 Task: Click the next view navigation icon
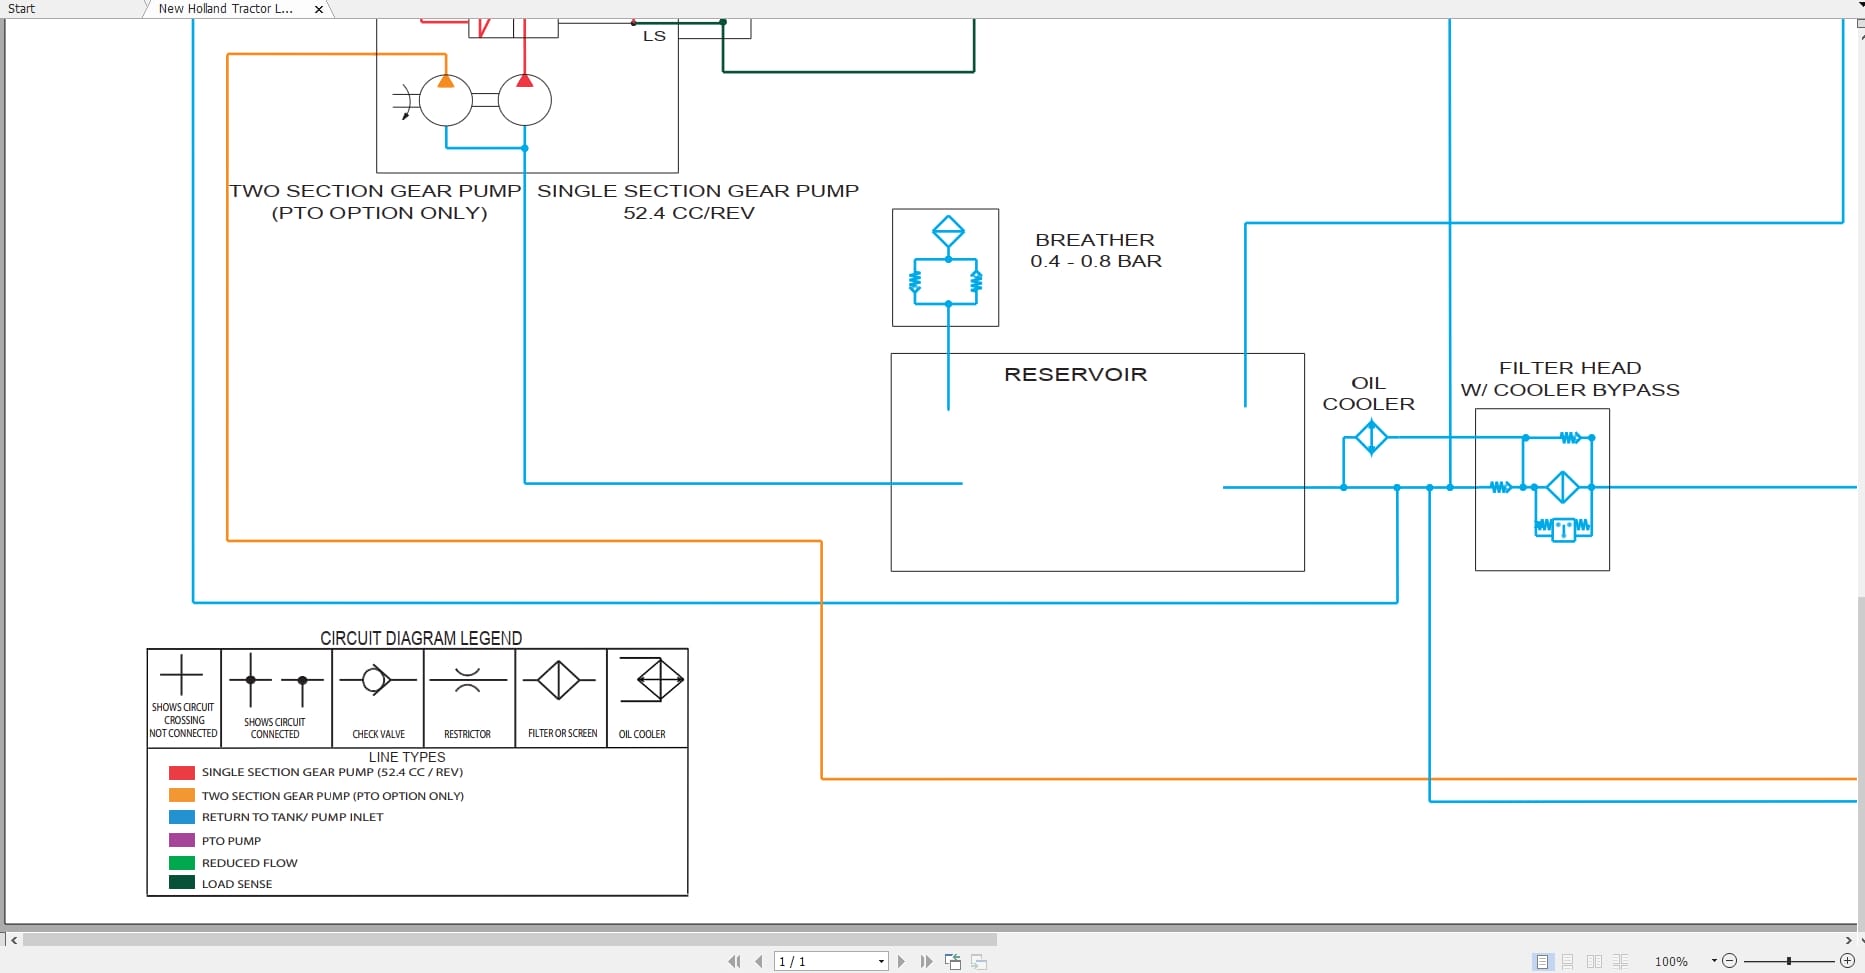(x=979, y=961)
